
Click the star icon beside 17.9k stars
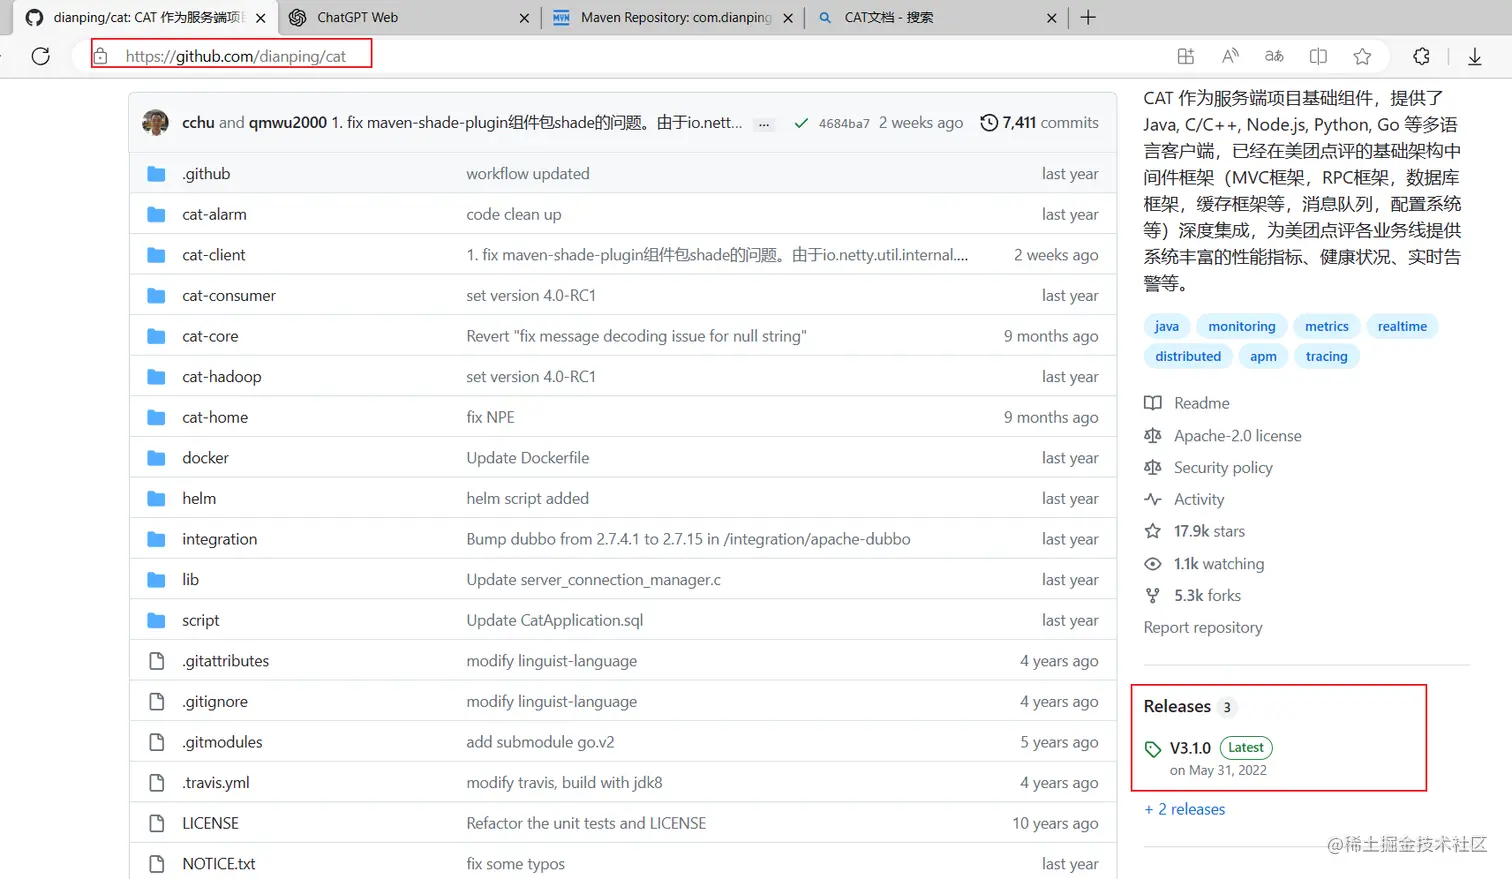pyautogui.click(x=1153, y=531)
